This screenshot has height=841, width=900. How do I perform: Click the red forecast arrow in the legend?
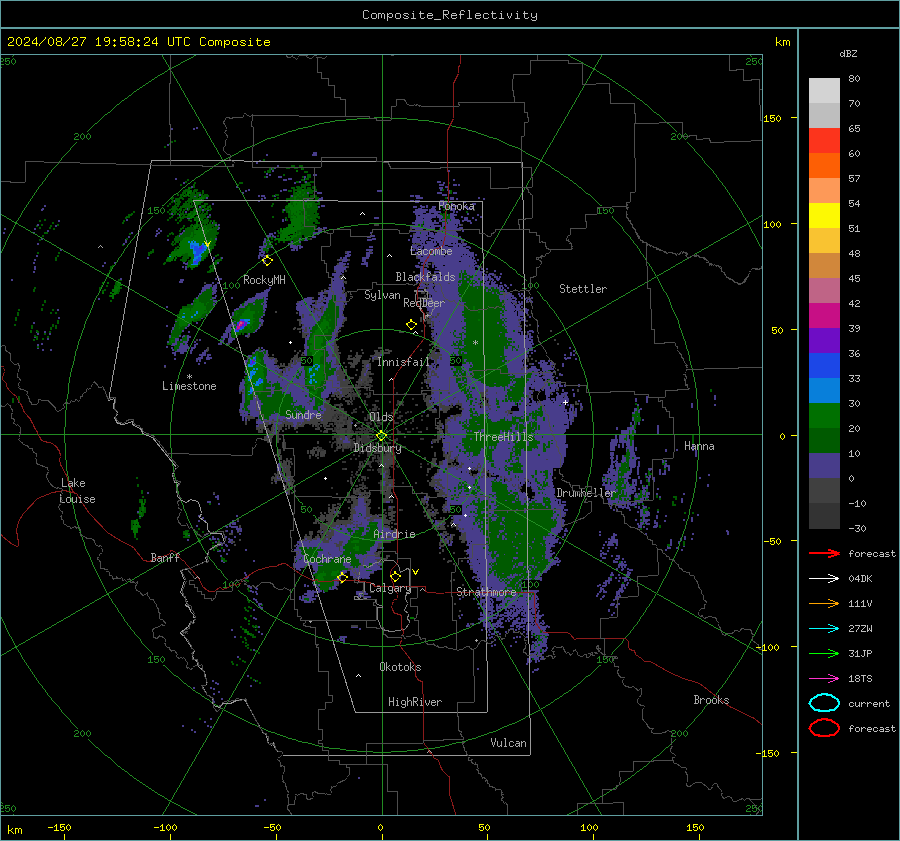click(824, 553)
